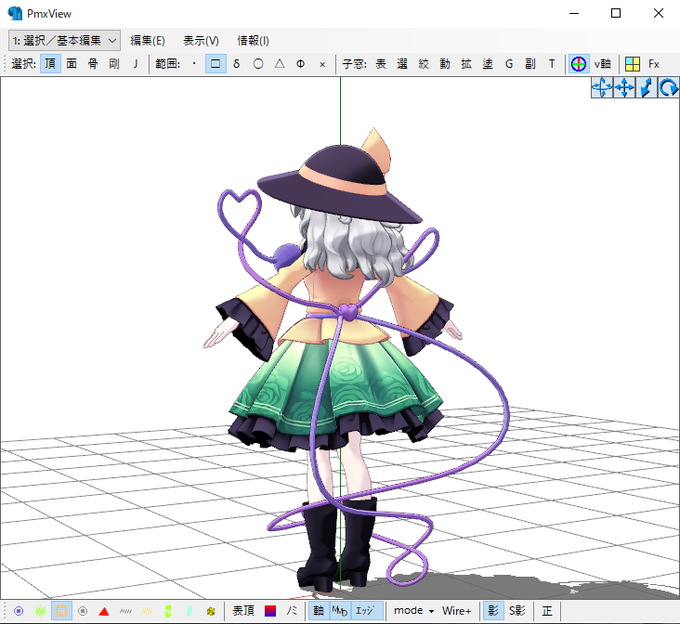Toggle the green capsule display icon

pos(168,611)
